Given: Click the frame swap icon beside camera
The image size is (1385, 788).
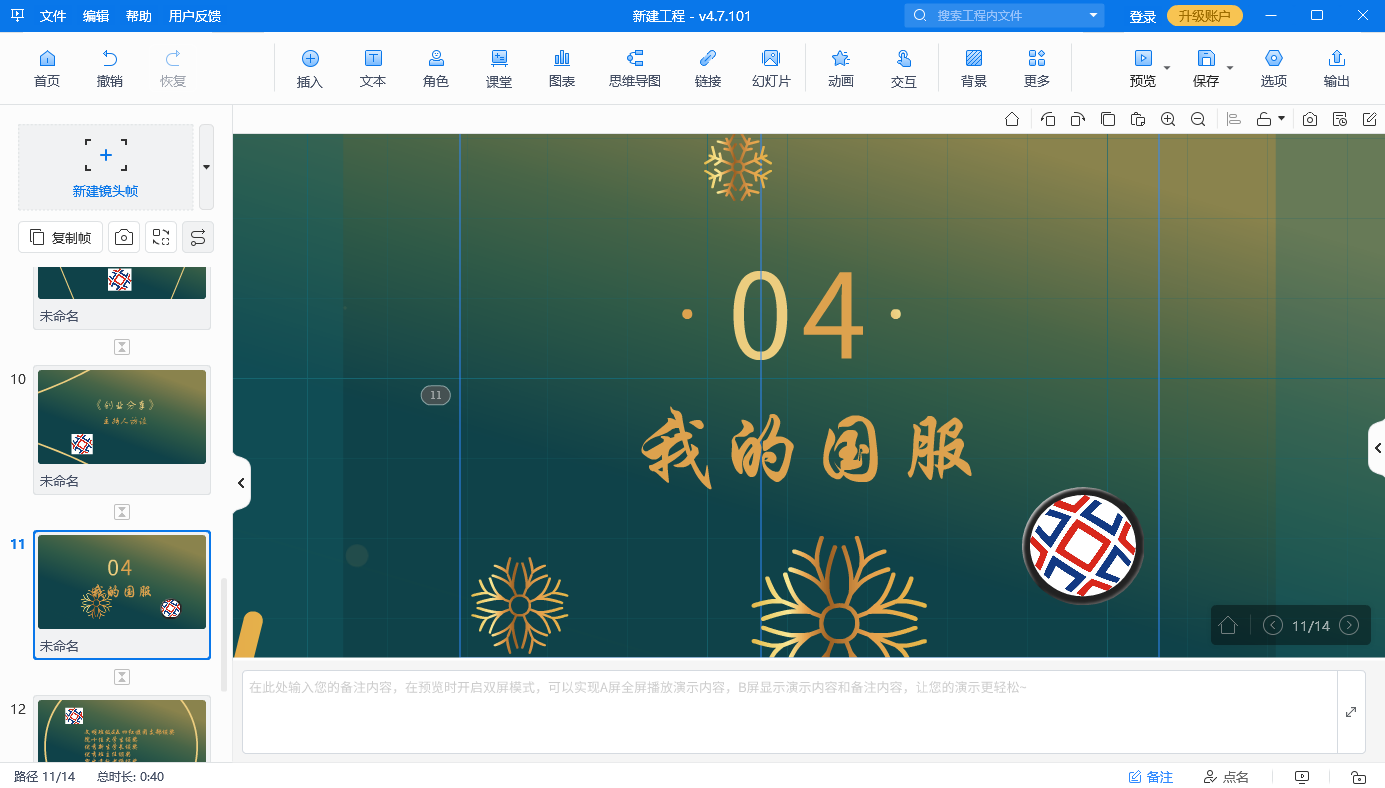Looking at the screenshot, I should (x=161, y=237).
